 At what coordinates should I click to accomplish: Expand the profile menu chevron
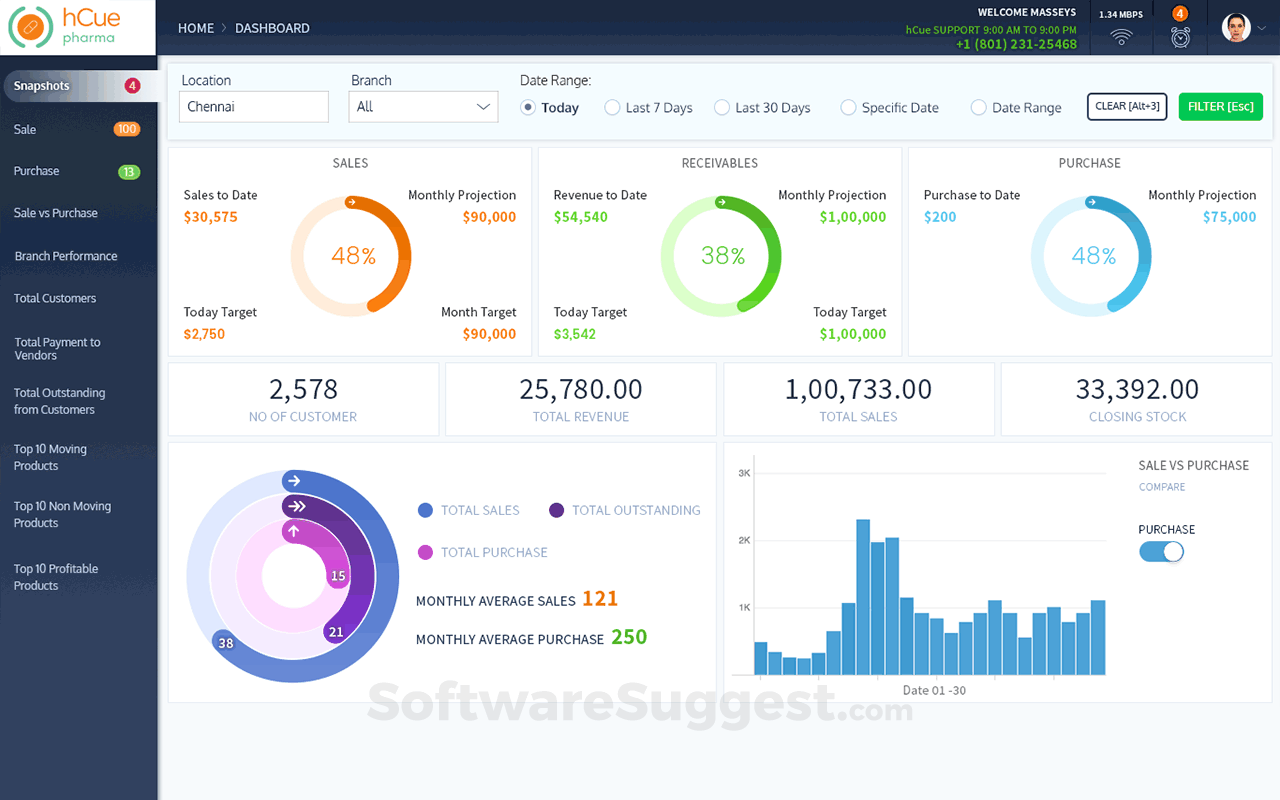click(x=1262, y=27)
